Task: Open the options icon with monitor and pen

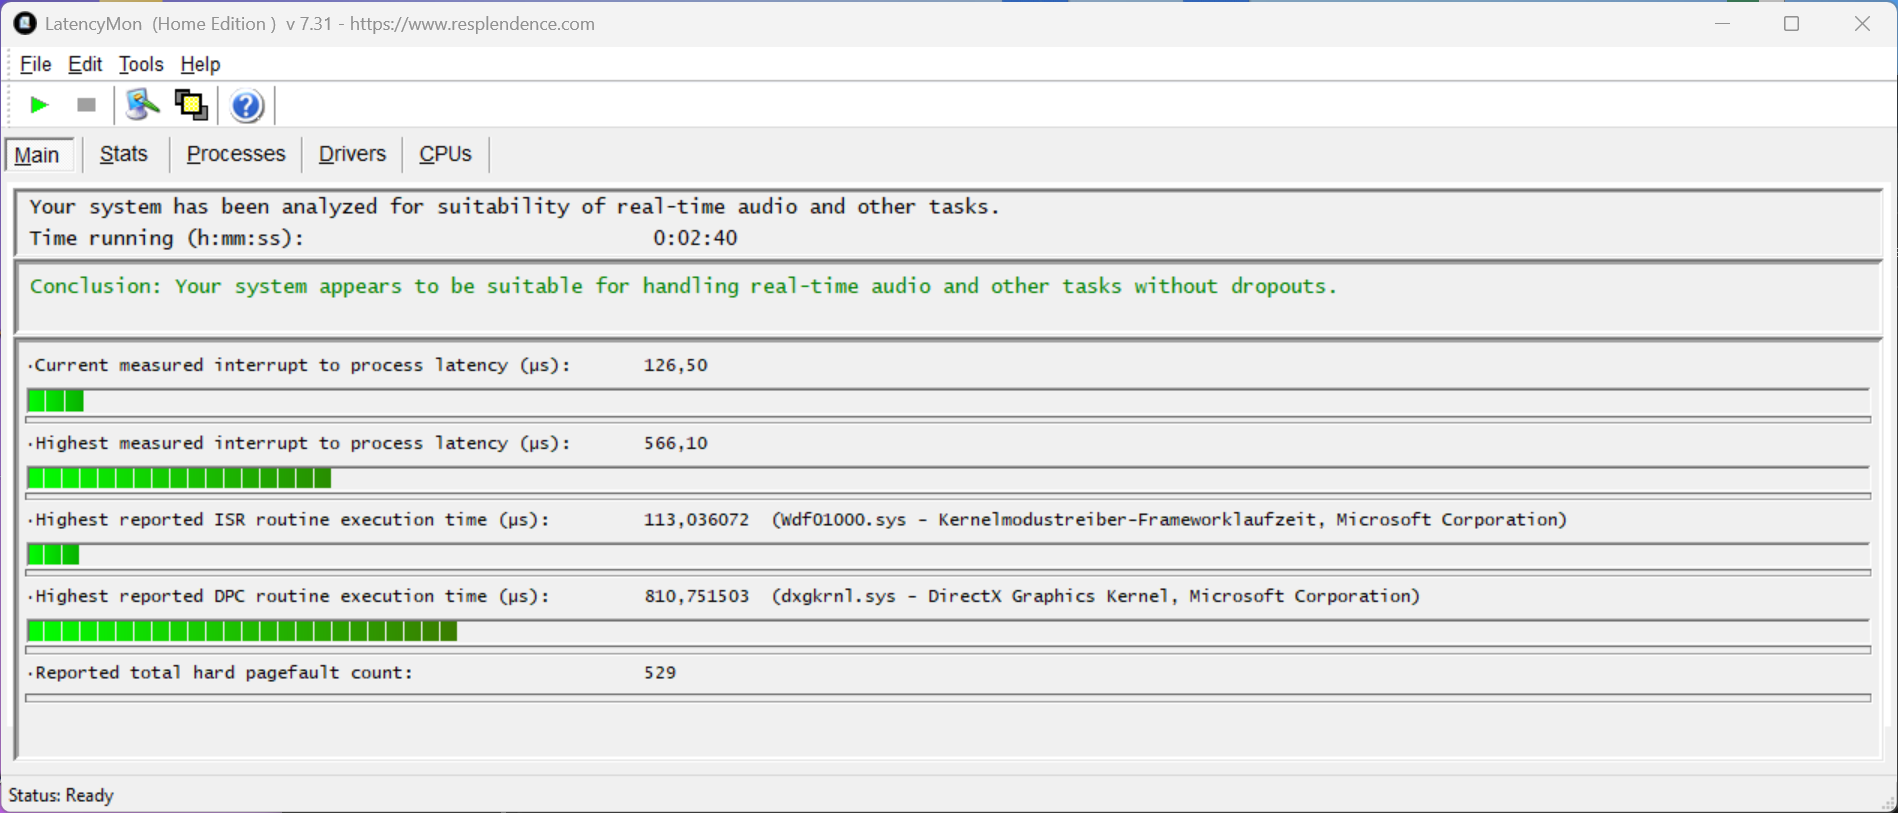Action: coord(142,105)
